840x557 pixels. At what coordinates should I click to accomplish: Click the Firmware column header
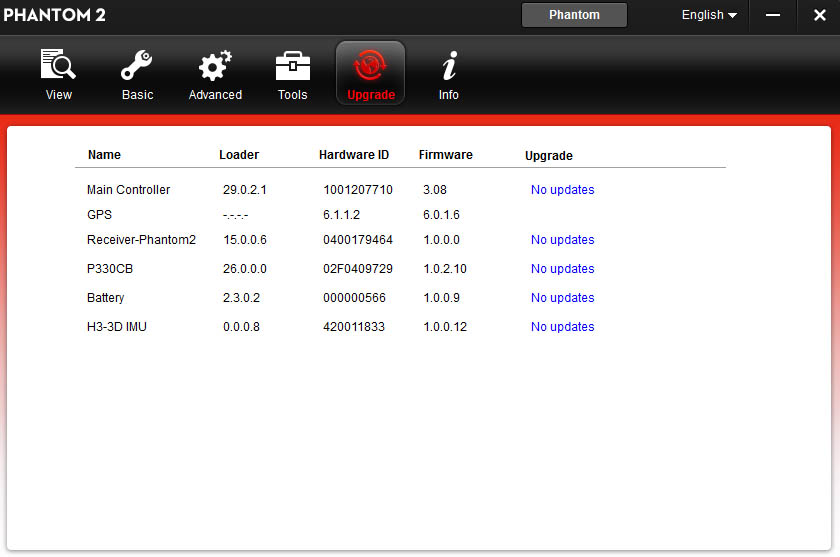point(446,155)
